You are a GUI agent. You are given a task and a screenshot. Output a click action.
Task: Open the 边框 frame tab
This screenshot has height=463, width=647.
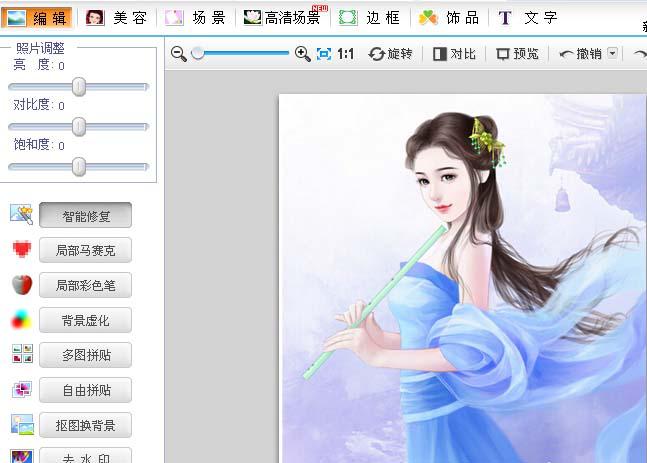[369, 18]
